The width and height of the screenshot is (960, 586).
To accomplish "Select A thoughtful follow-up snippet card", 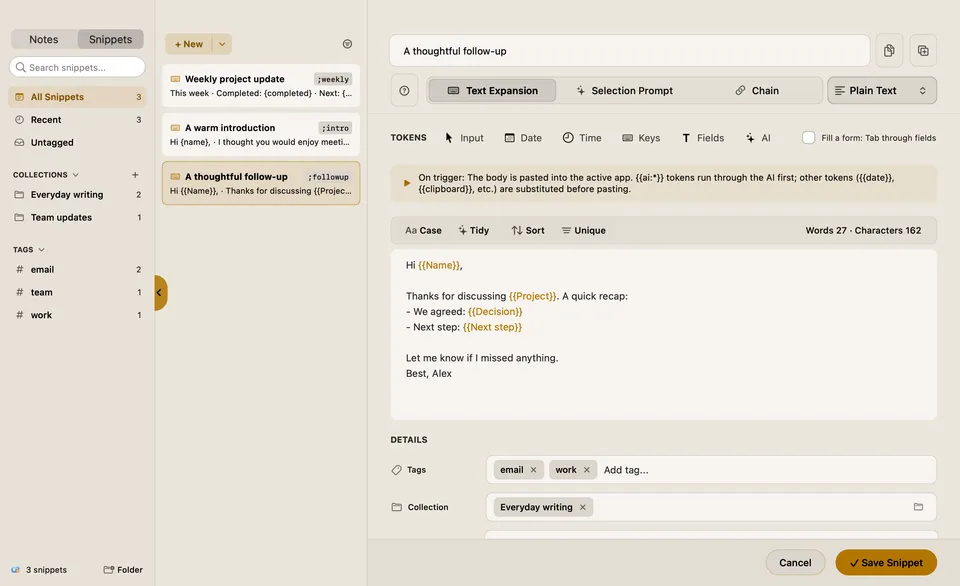I will click(x=261, y=183).
